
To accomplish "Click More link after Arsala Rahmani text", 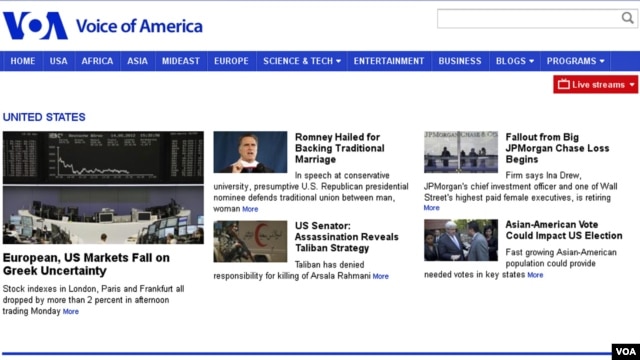I will click(380, 276).
